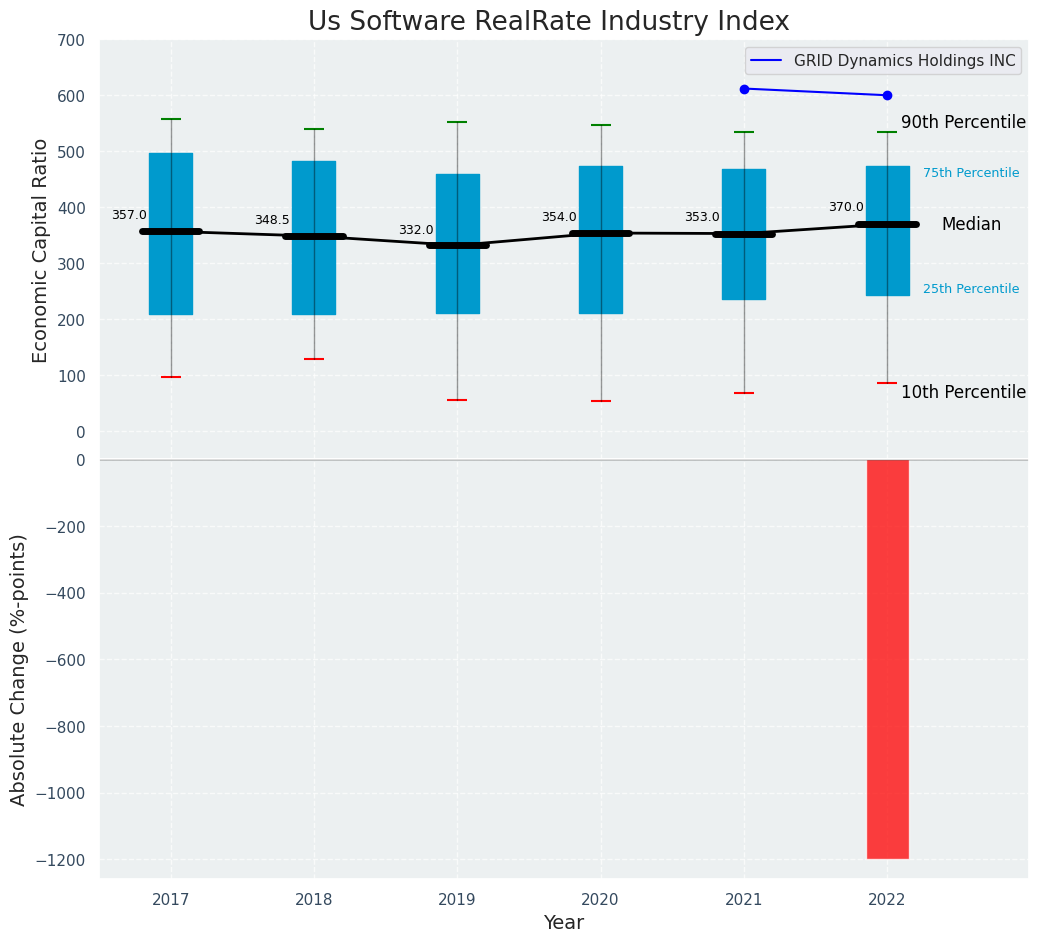Click the 2018 x-axis year label
Viewport: 1039px width, 942px height.
pos(314,900)
